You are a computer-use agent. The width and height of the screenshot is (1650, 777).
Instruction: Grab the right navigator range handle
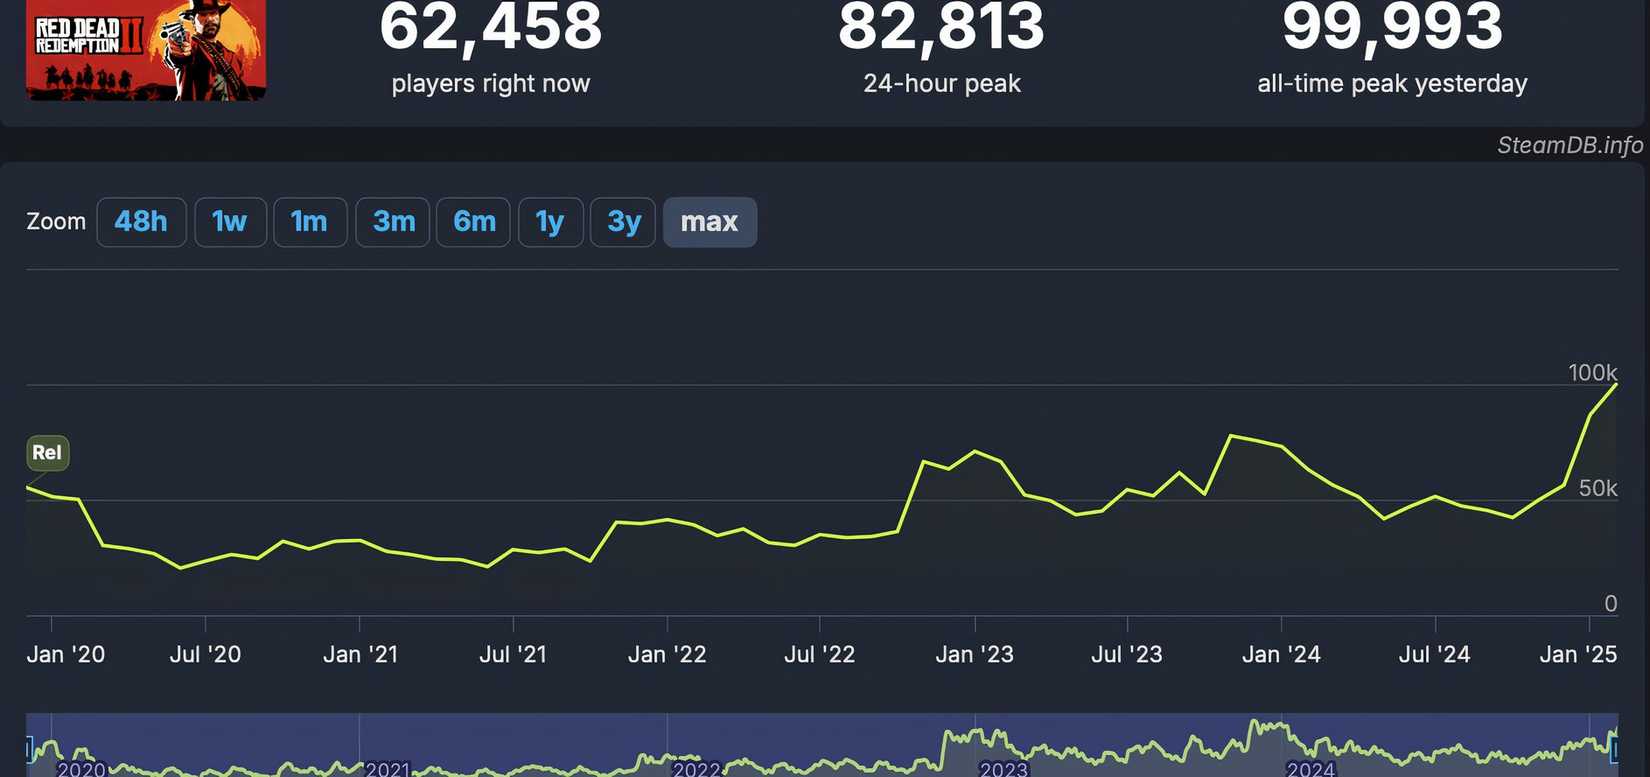[x=1614, y=748]
